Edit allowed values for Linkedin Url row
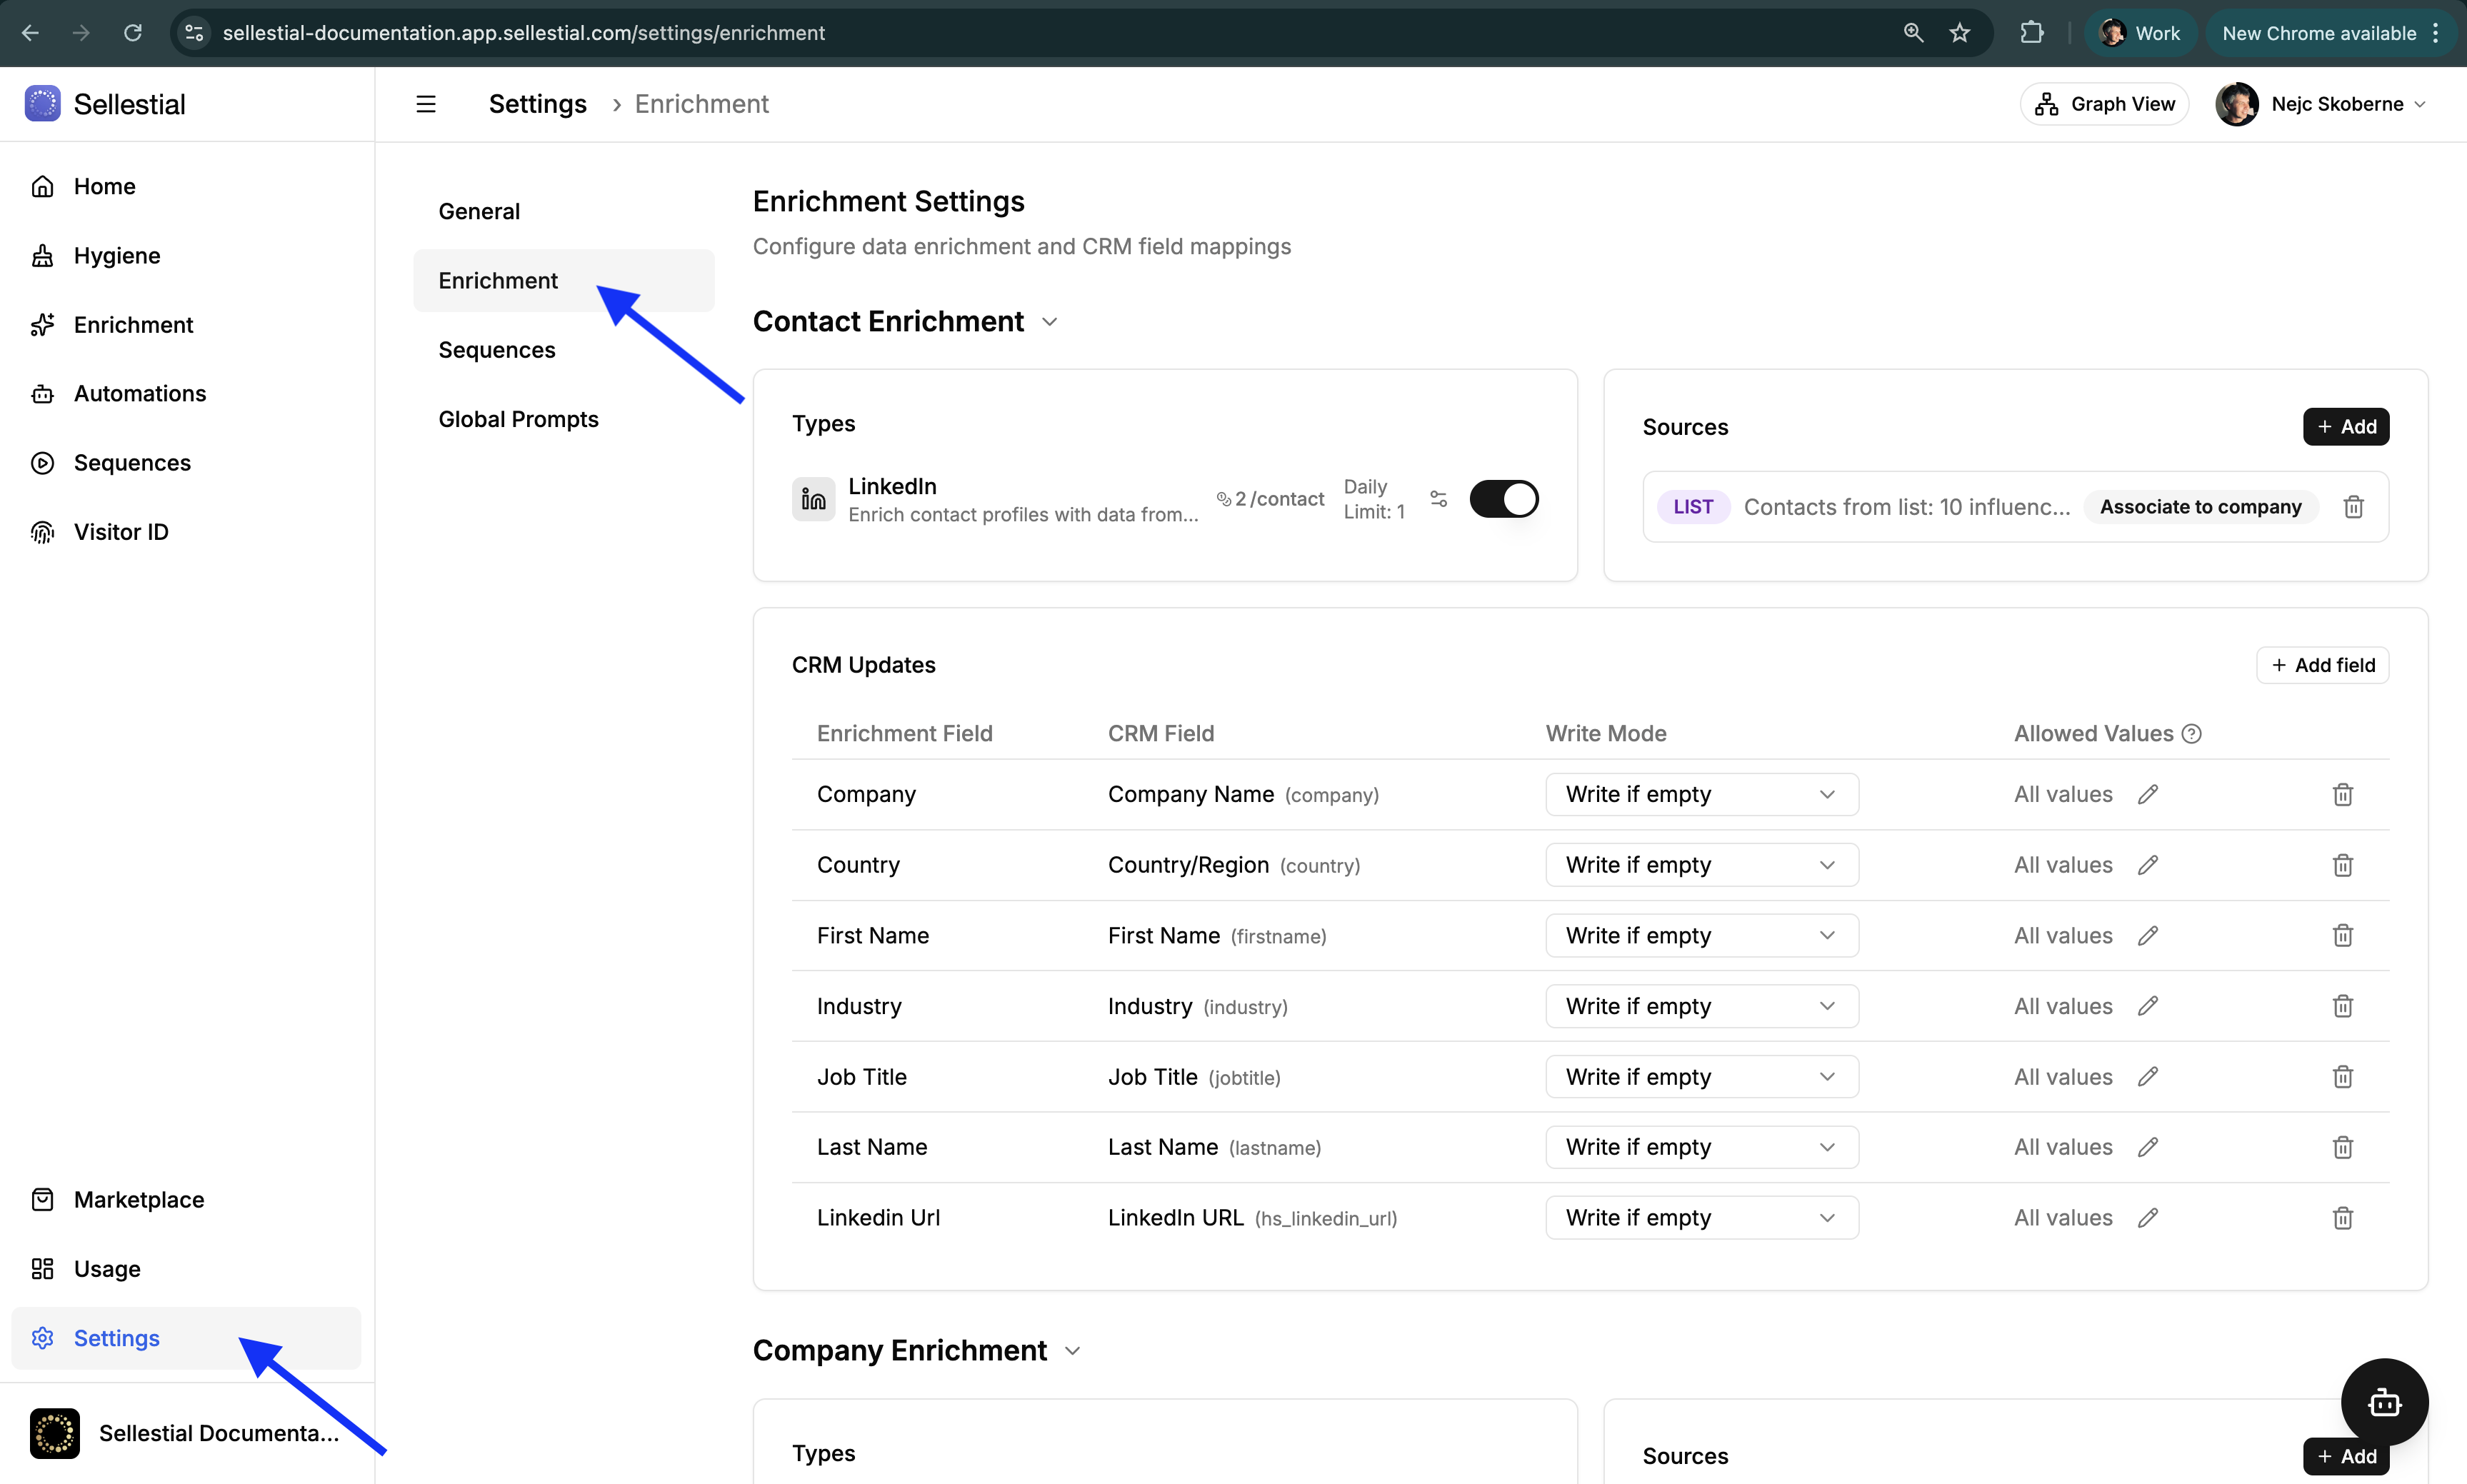This screenshot has width=2467, height=1484. 2147,1218
